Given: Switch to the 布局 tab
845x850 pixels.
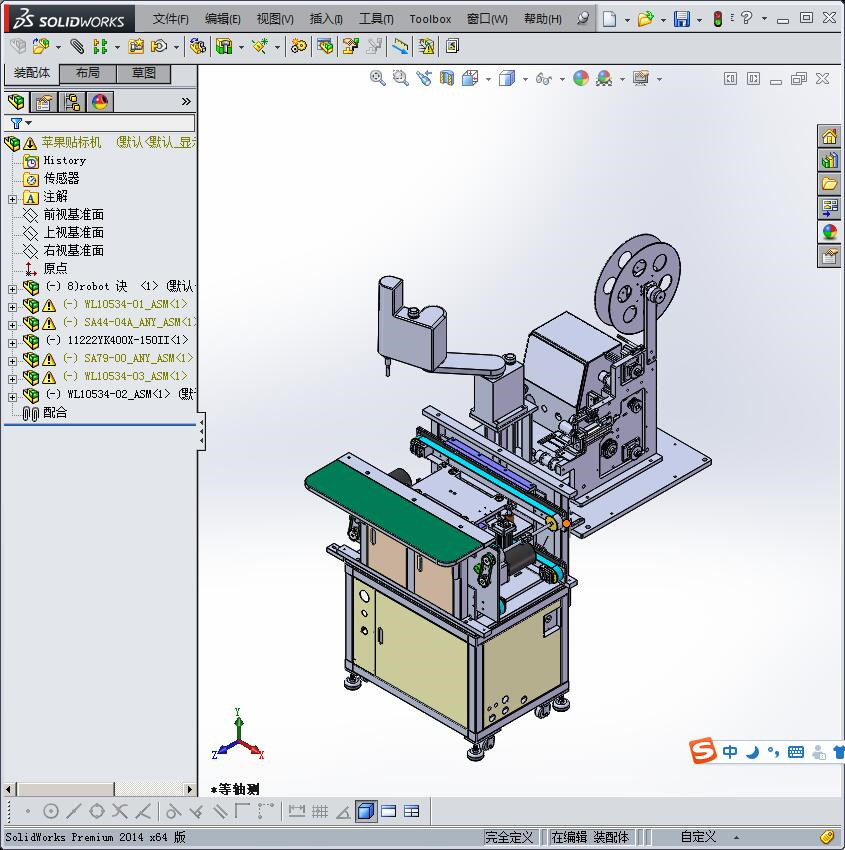Looking at the screenshot, I should pos(88,73).
